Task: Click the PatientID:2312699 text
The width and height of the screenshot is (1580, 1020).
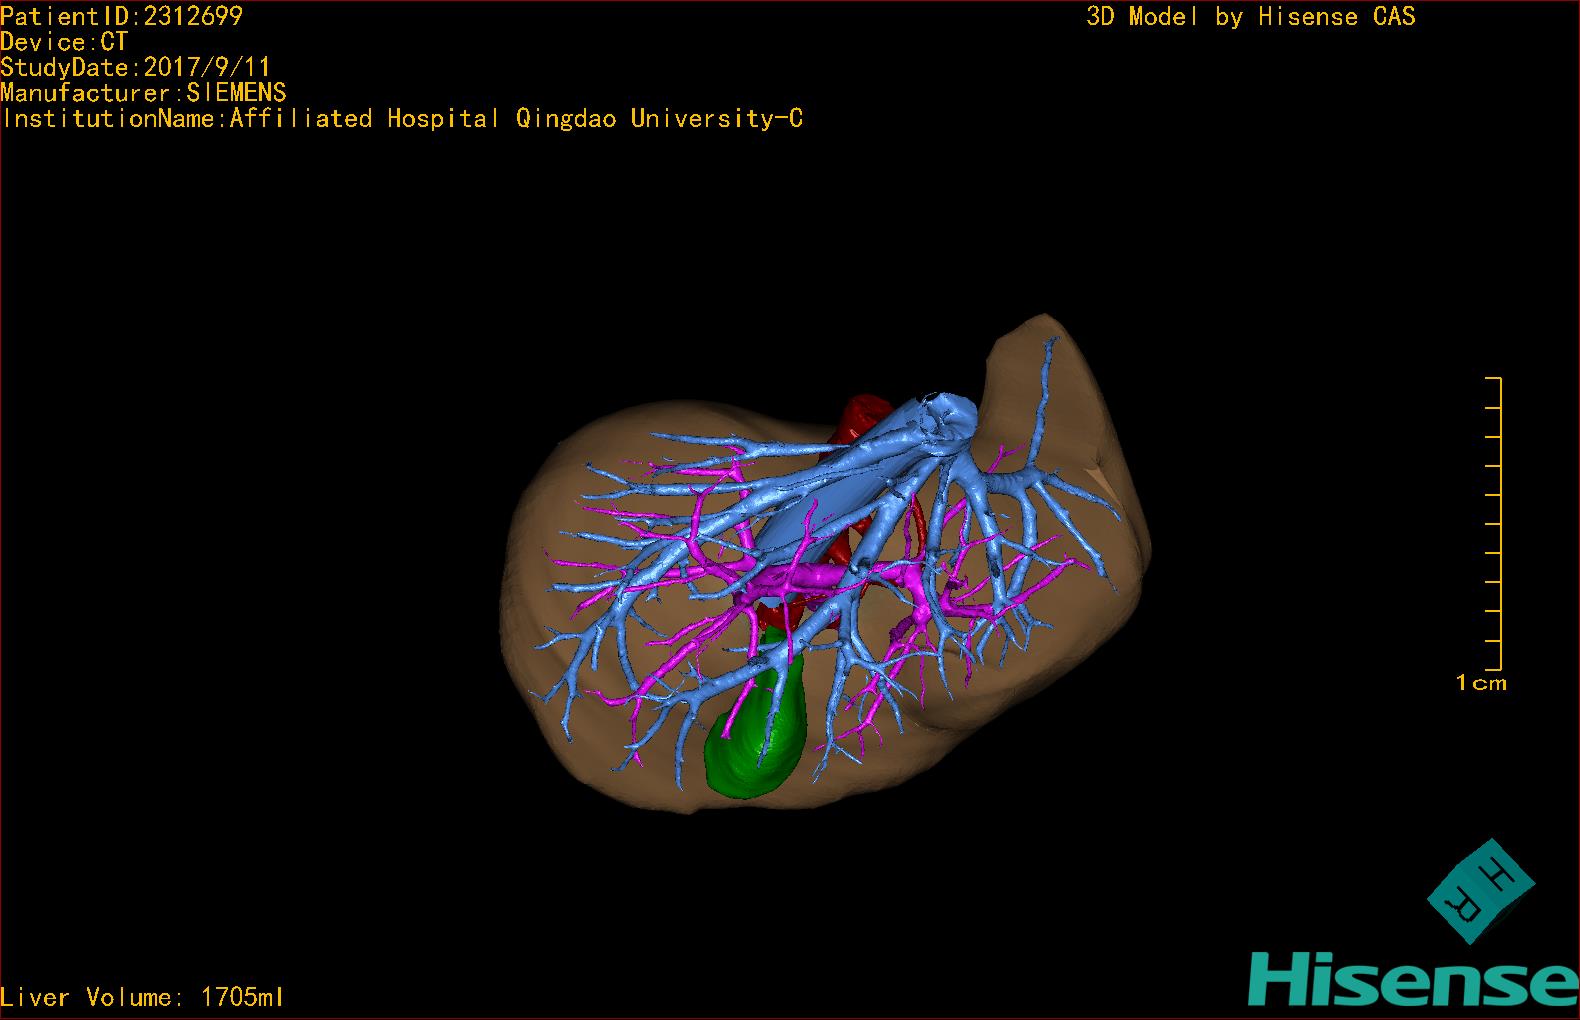Action: 121,16
